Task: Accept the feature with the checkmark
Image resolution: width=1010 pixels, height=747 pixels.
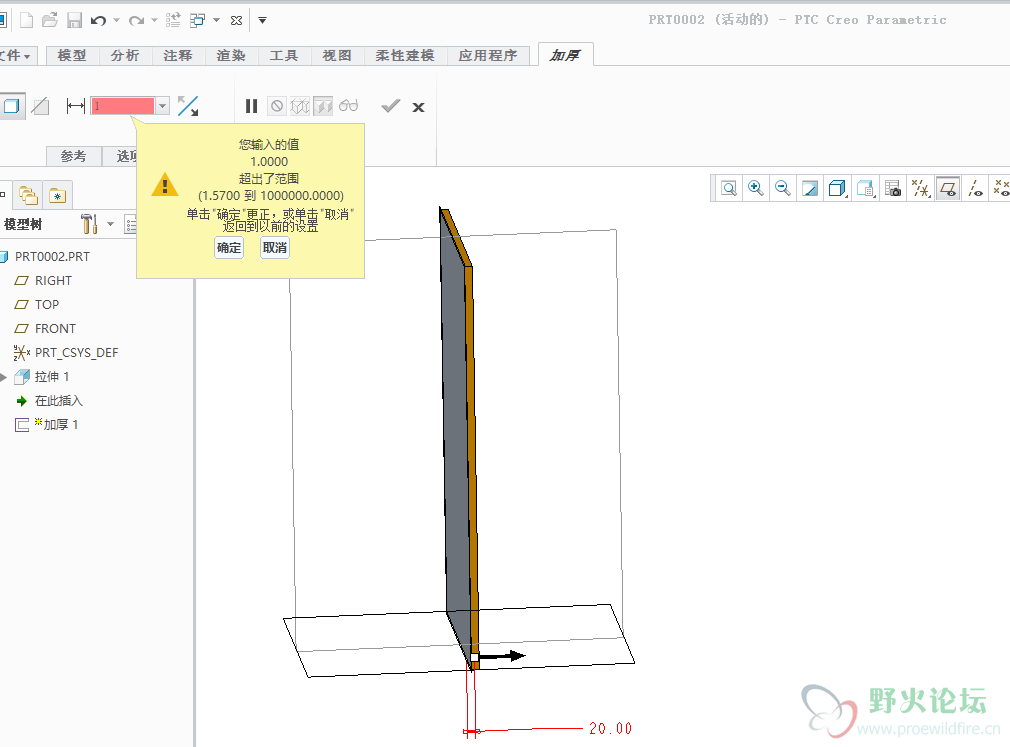Action: (x=390, y=106)
